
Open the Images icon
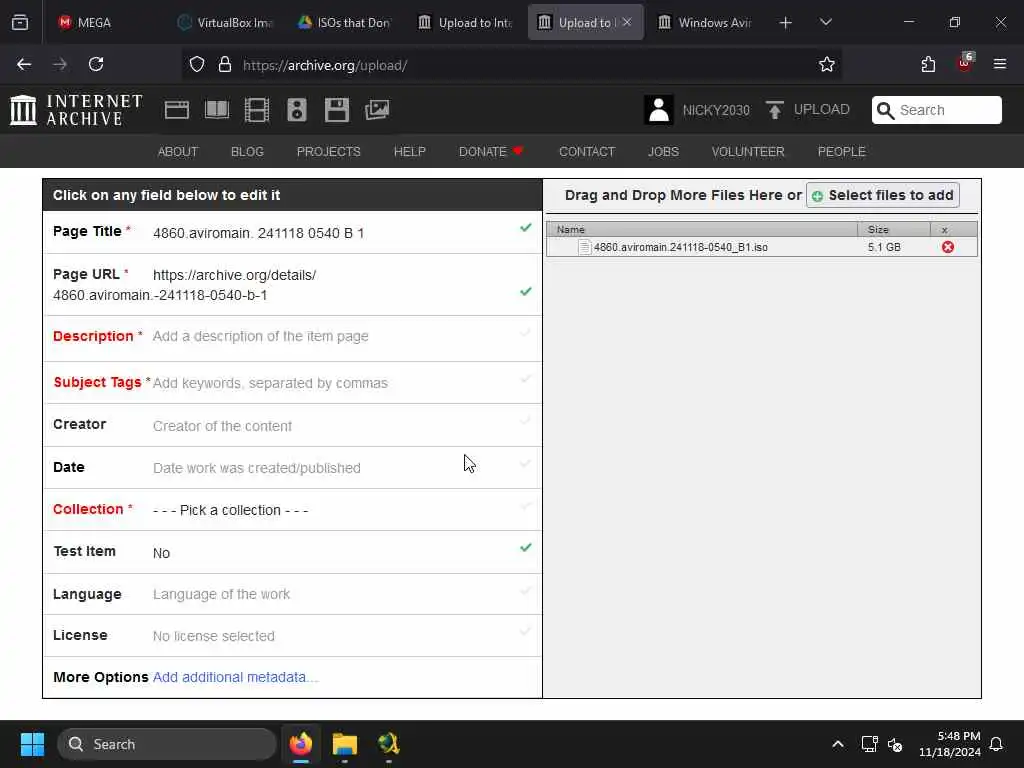pyautogui.click(x=377, y=110)
